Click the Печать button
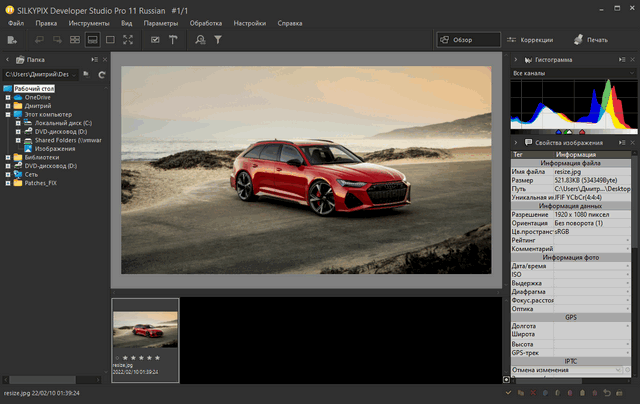 coord(590,40)
